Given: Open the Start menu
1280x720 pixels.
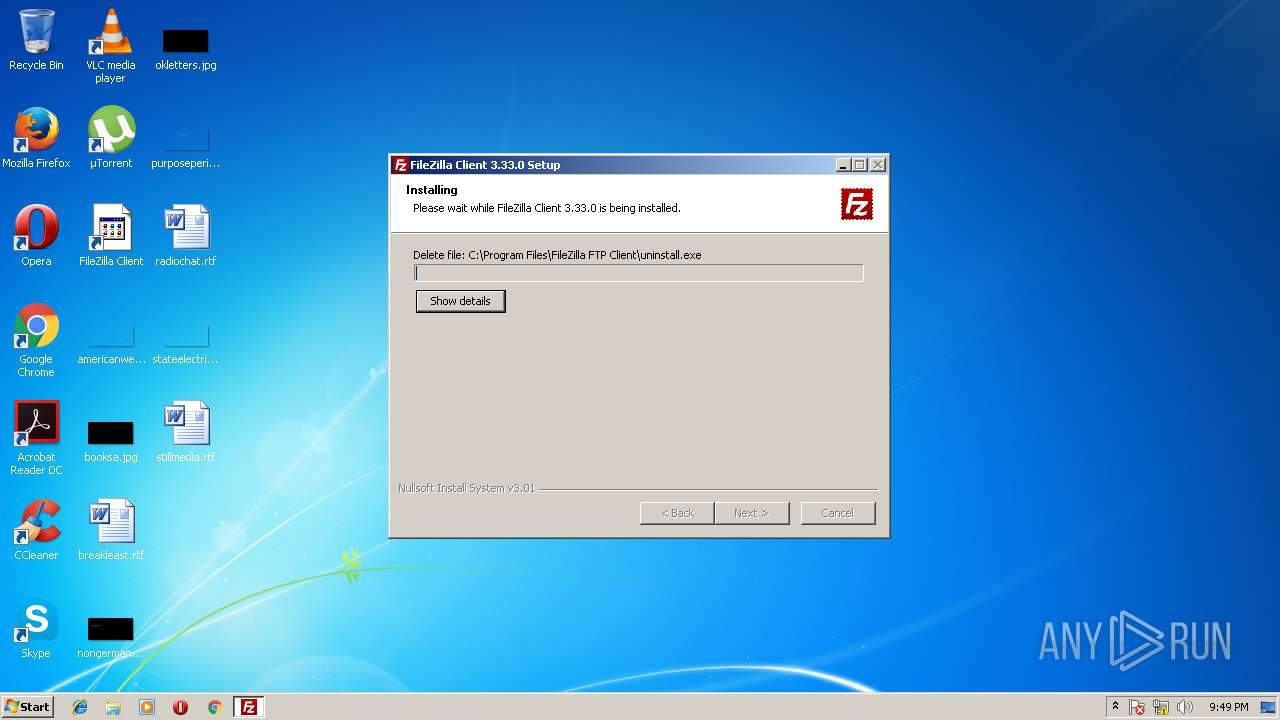Looking at the screenshot, I should click(x=27, y=707).
